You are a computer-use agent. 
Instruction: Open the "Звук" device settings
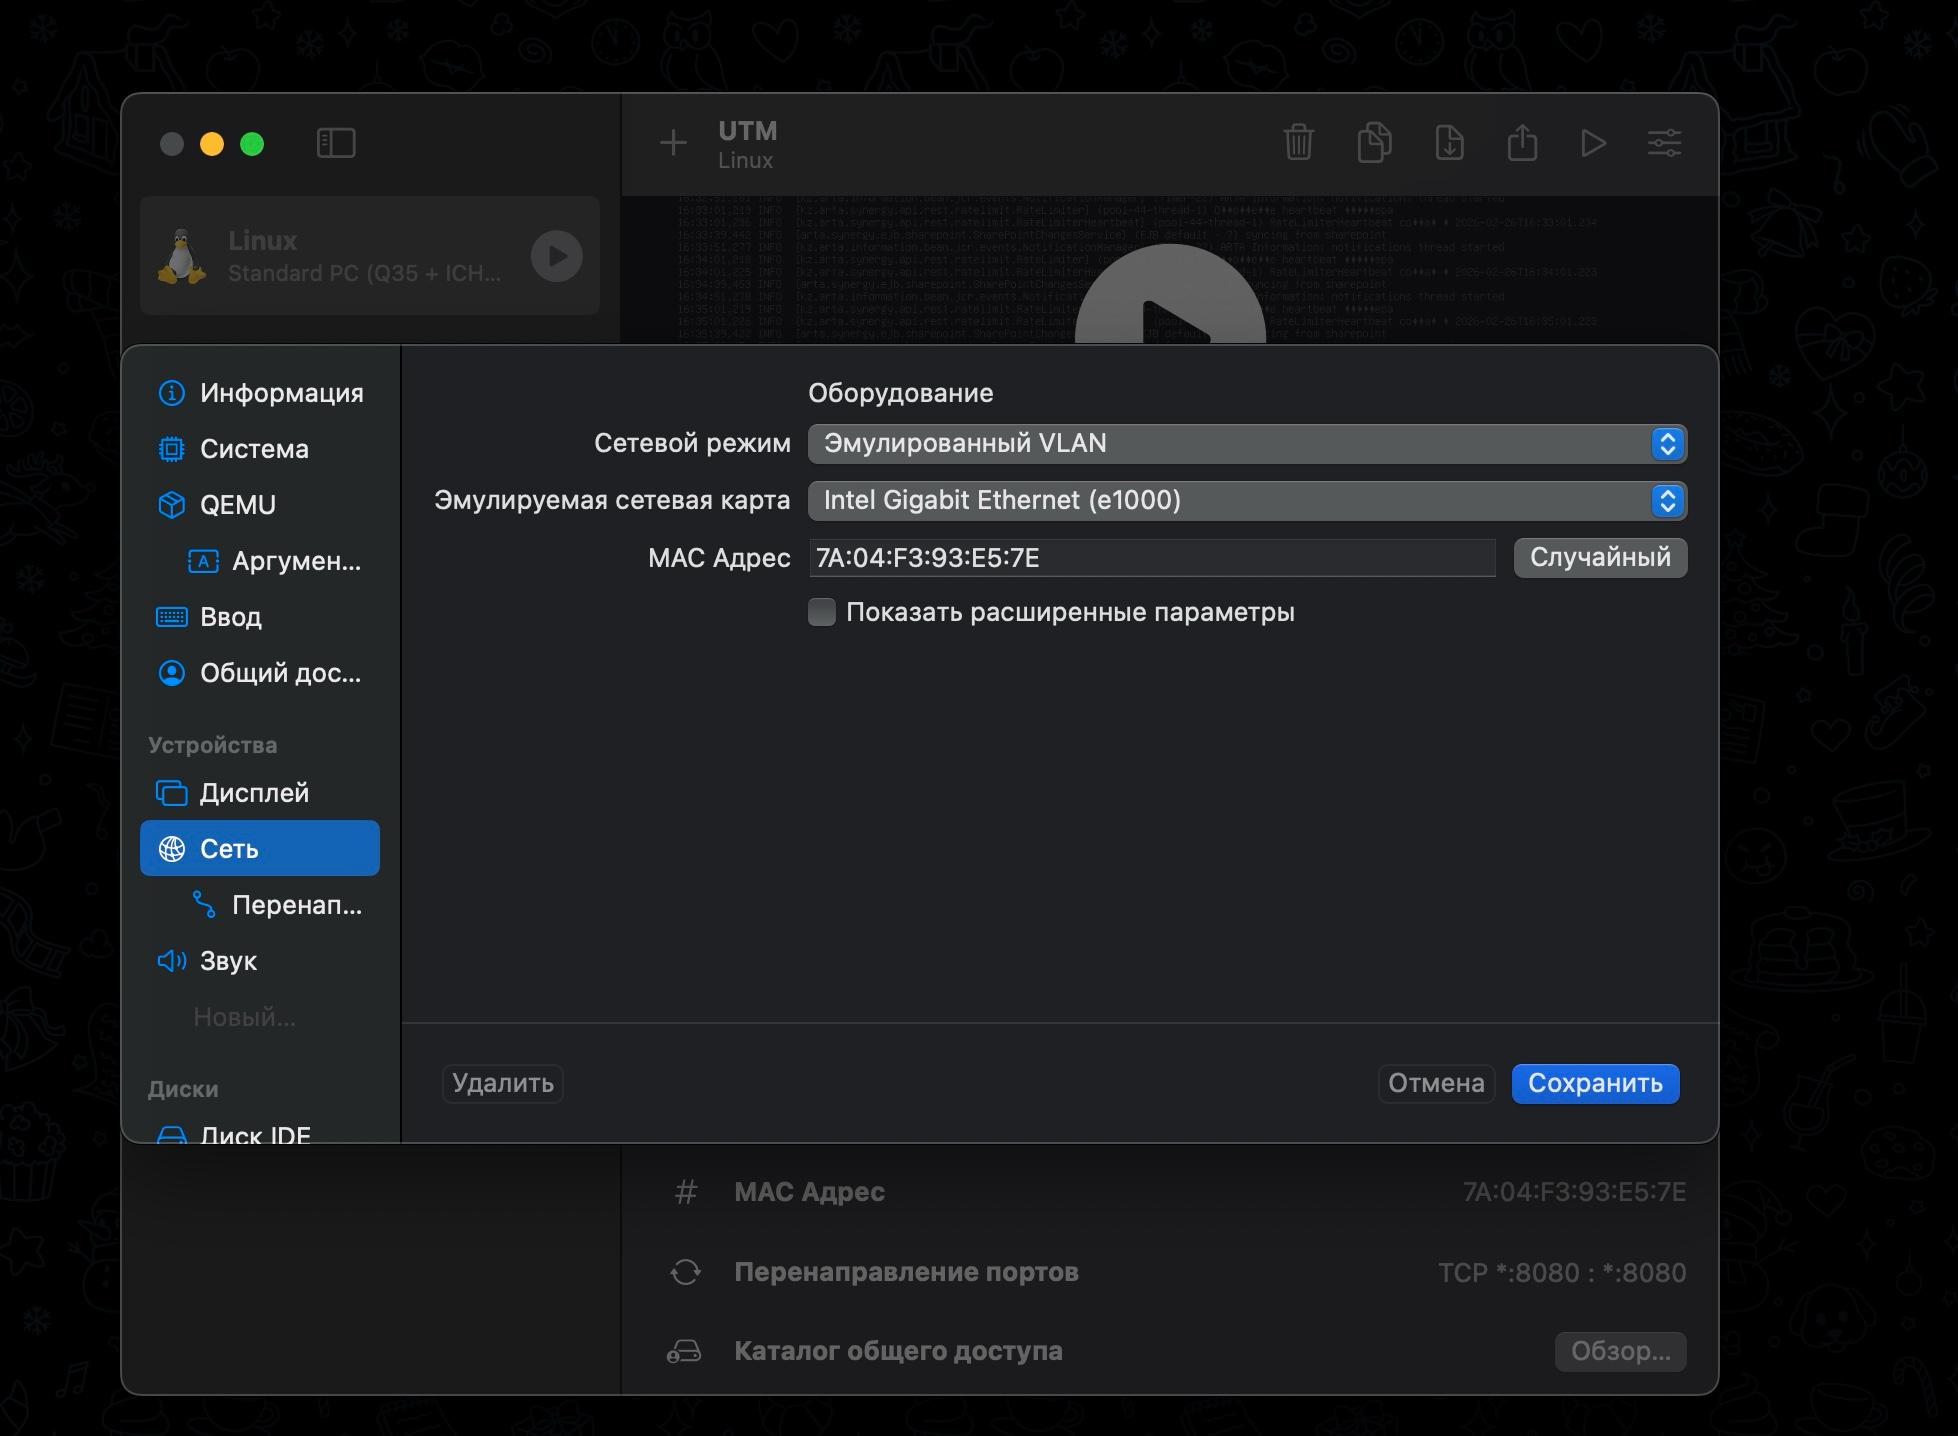pos(228,961)
